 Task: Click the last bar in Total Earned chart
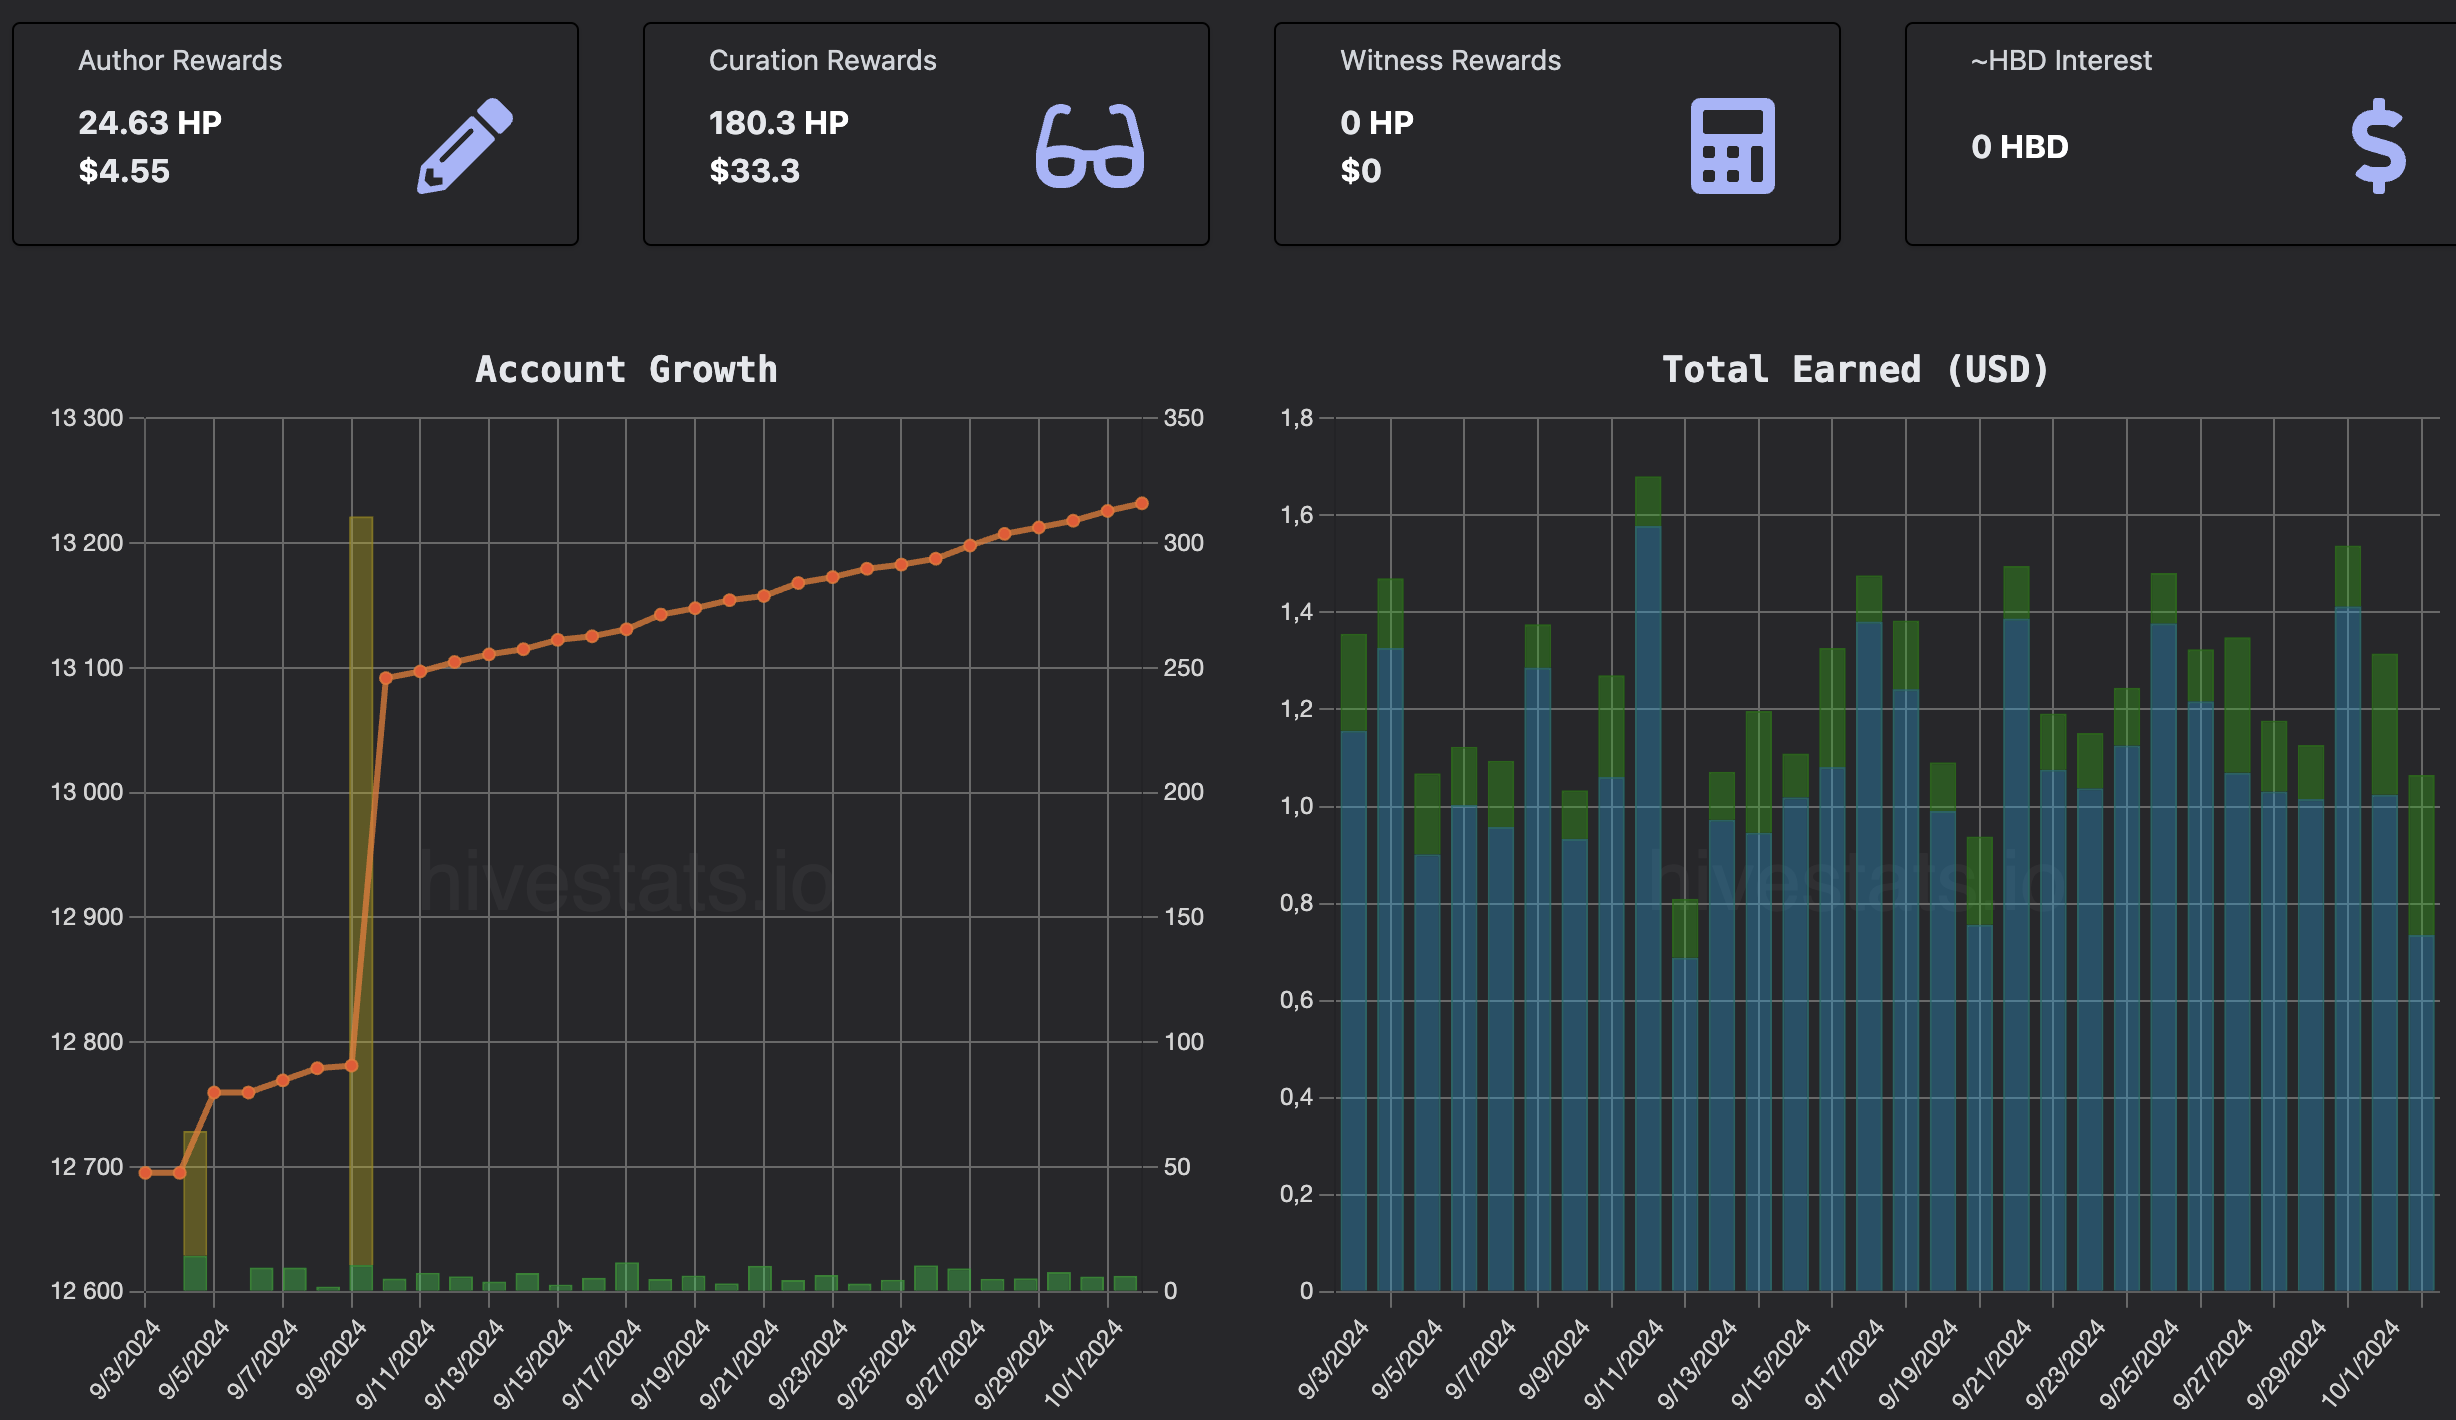(x=2421, y=1033)
